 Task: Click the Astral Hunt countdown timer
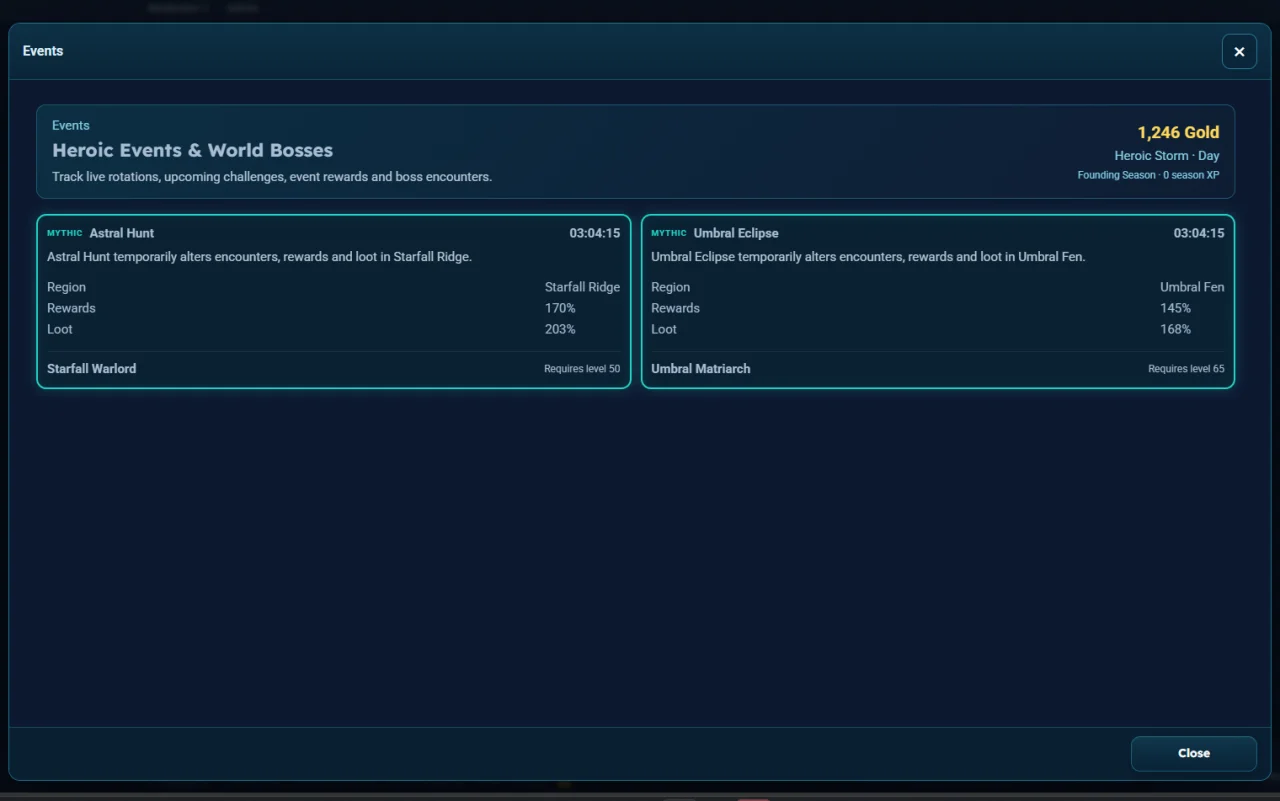pos(595,233)
